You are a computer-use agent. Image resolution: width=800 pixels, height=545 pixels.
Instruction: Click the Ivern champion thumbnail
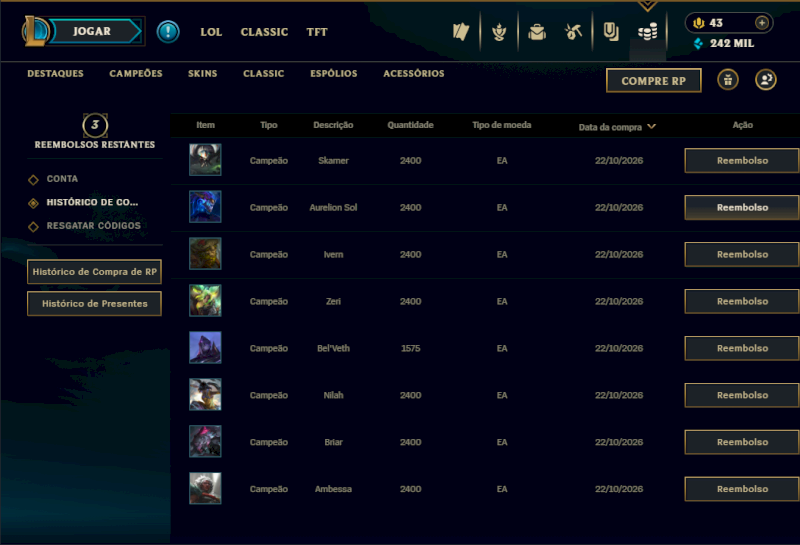click(205, 254)
